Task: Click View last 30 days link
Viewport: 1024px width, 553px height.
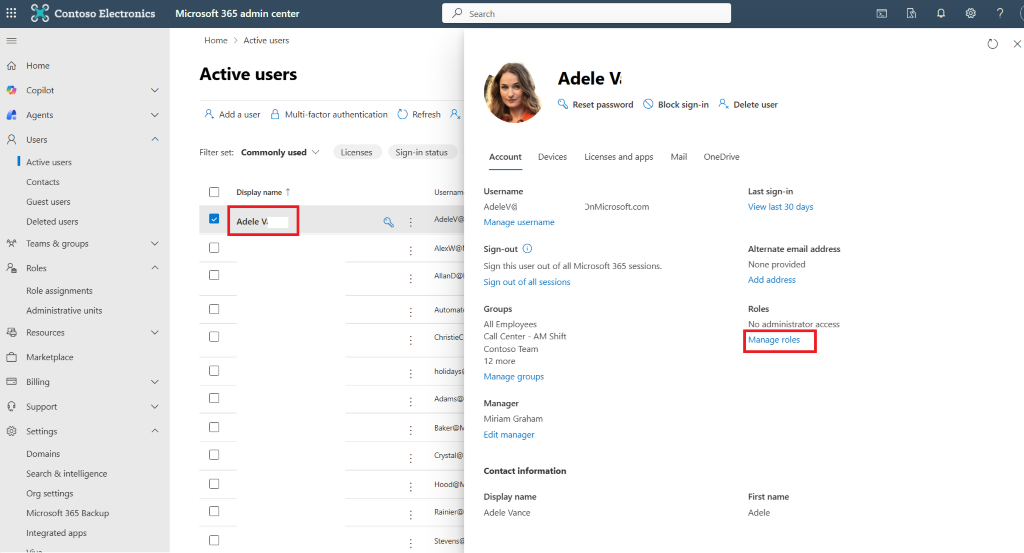Action: [x=780, y=207]
